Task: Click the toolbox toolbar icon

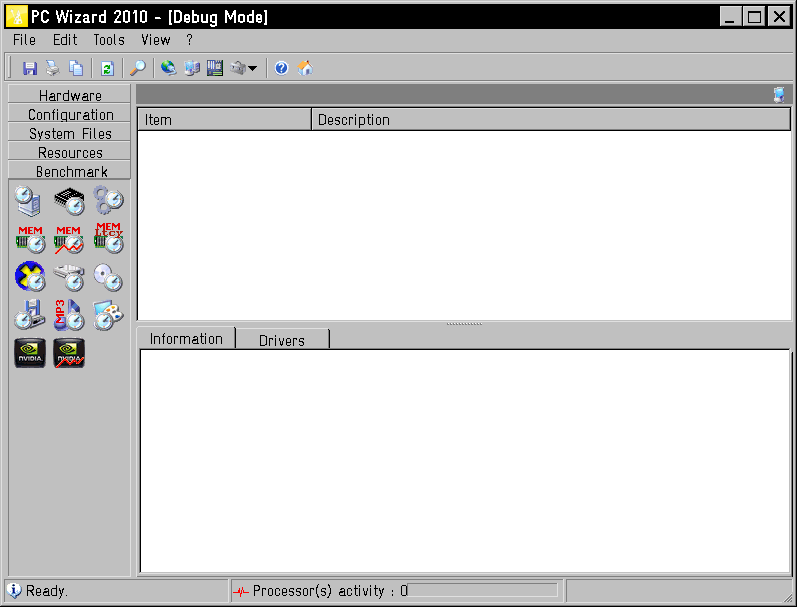Action: [238, 68]
